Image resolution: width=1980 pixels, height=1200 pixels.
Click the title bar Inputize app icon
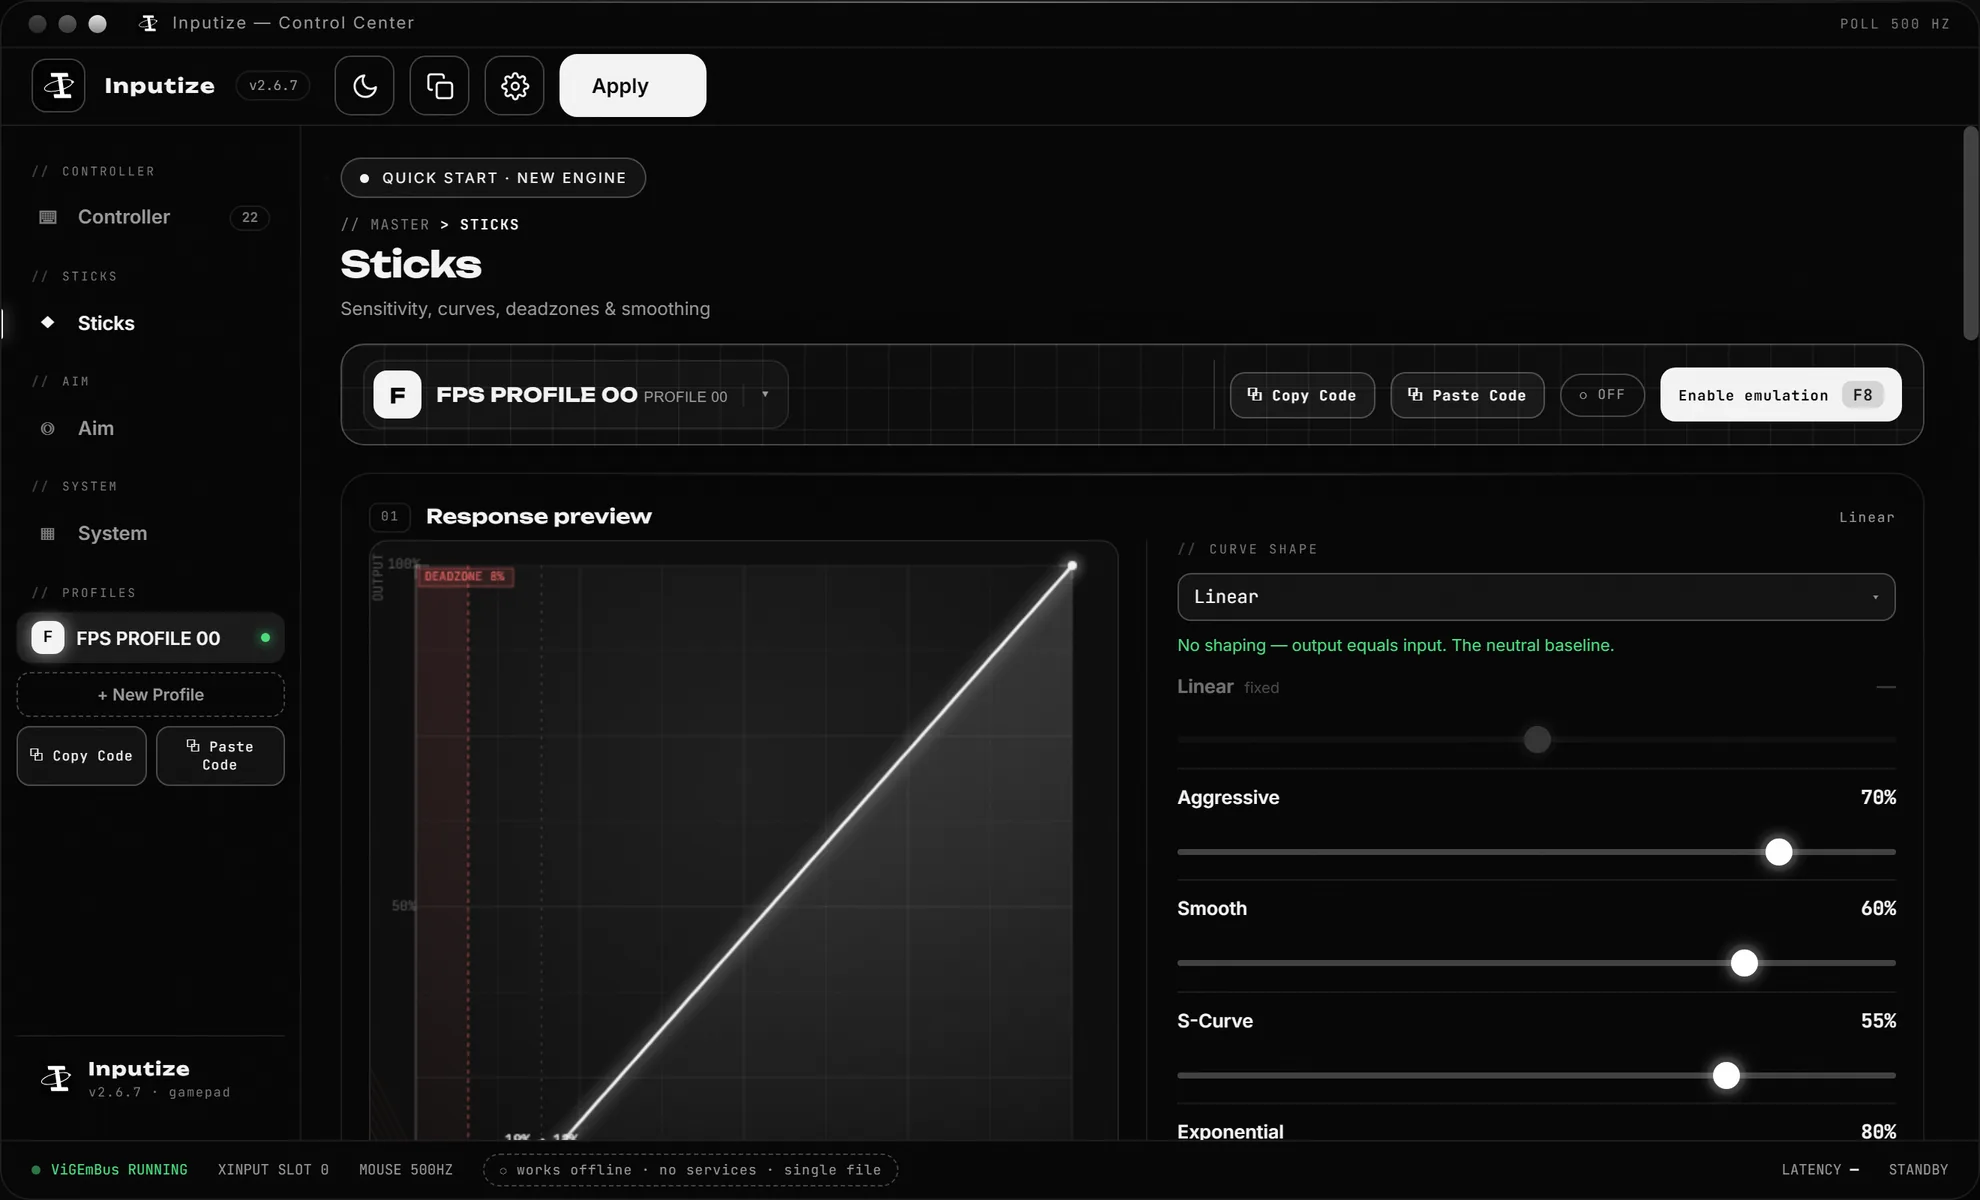tap(149, 23)
